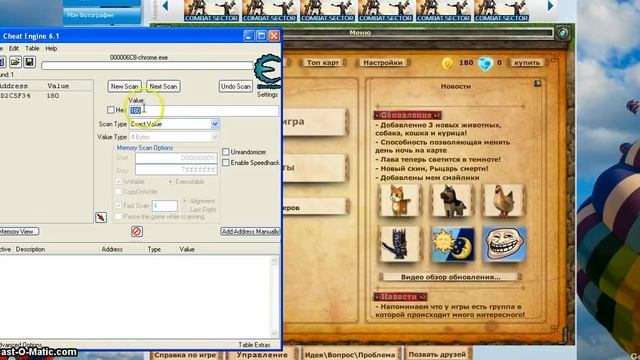Open the Настройки tab in game

pos(383,62)
